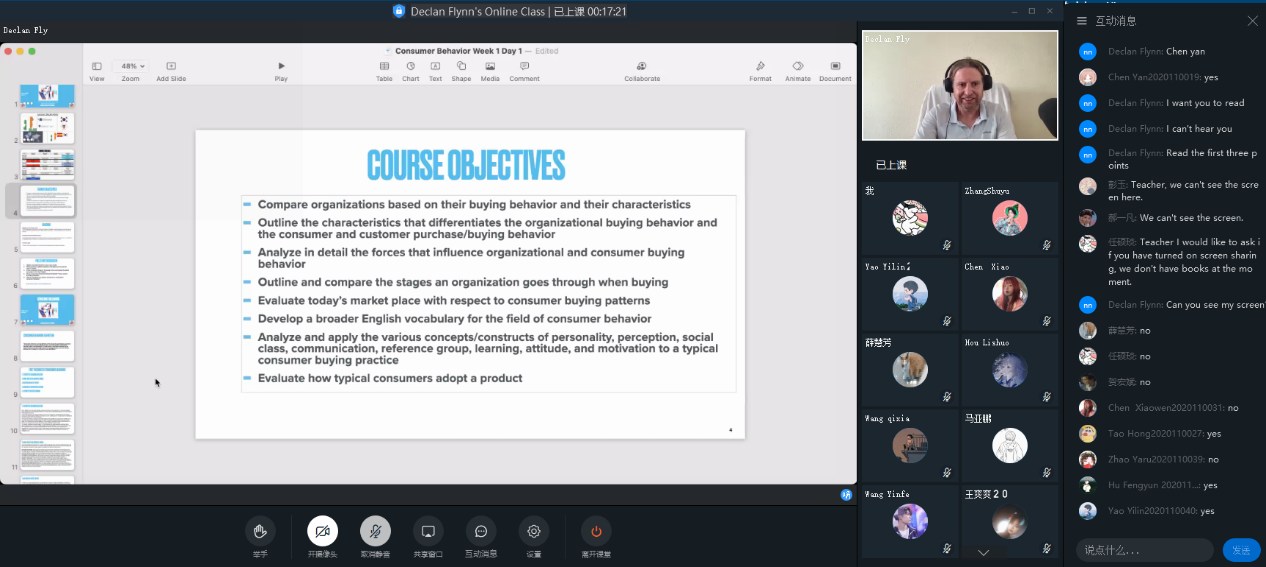Click the Collaborate icon in the toolbar
The width and height of the screenshot is (1266, 567).
pyautogui.click(x=642, y=66)
